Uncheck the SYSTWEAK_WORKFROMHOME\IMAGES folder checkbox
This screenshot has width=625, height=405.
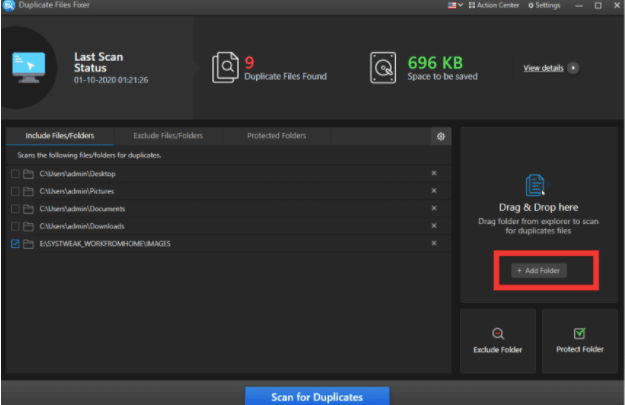(15, 244)
